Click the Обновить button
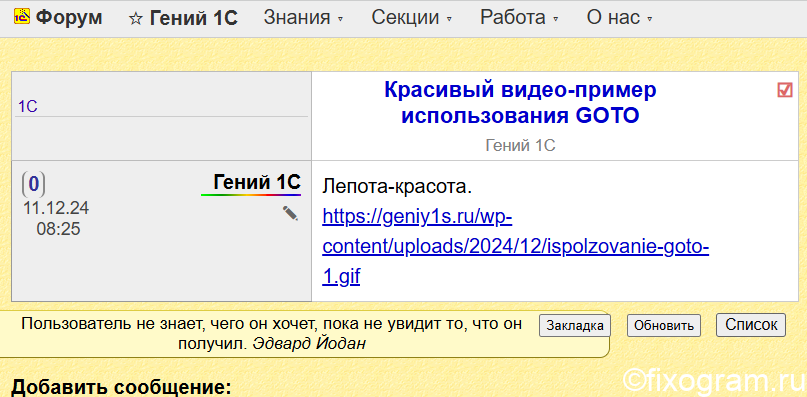 pyautogui.click(x=663, y=325)
